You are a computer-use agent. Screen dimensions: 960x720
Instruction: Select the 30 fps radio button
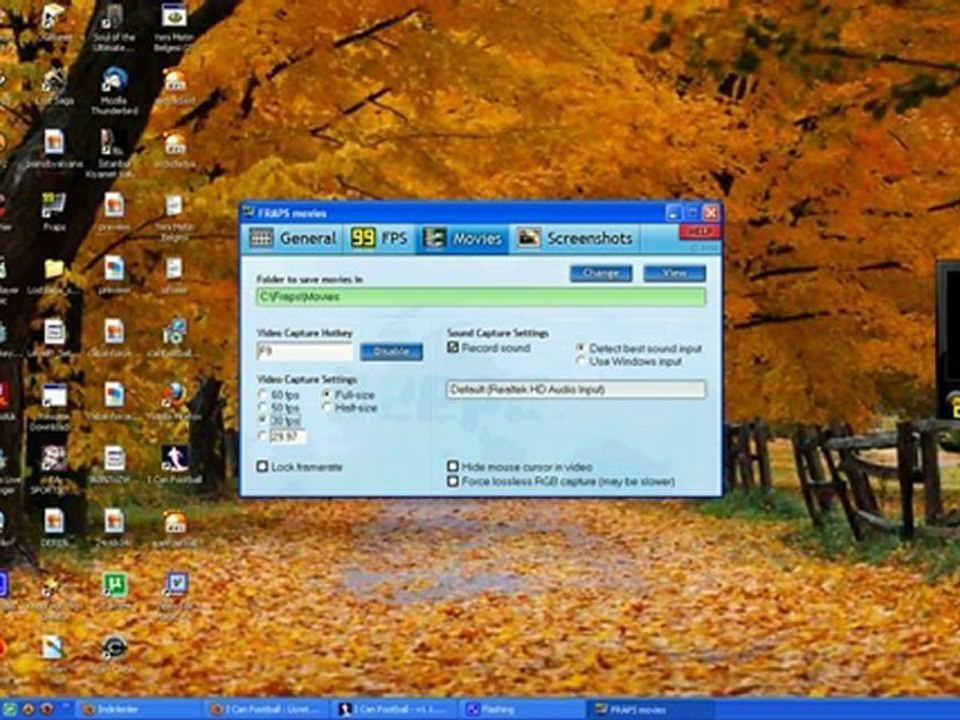pos(263,421)
